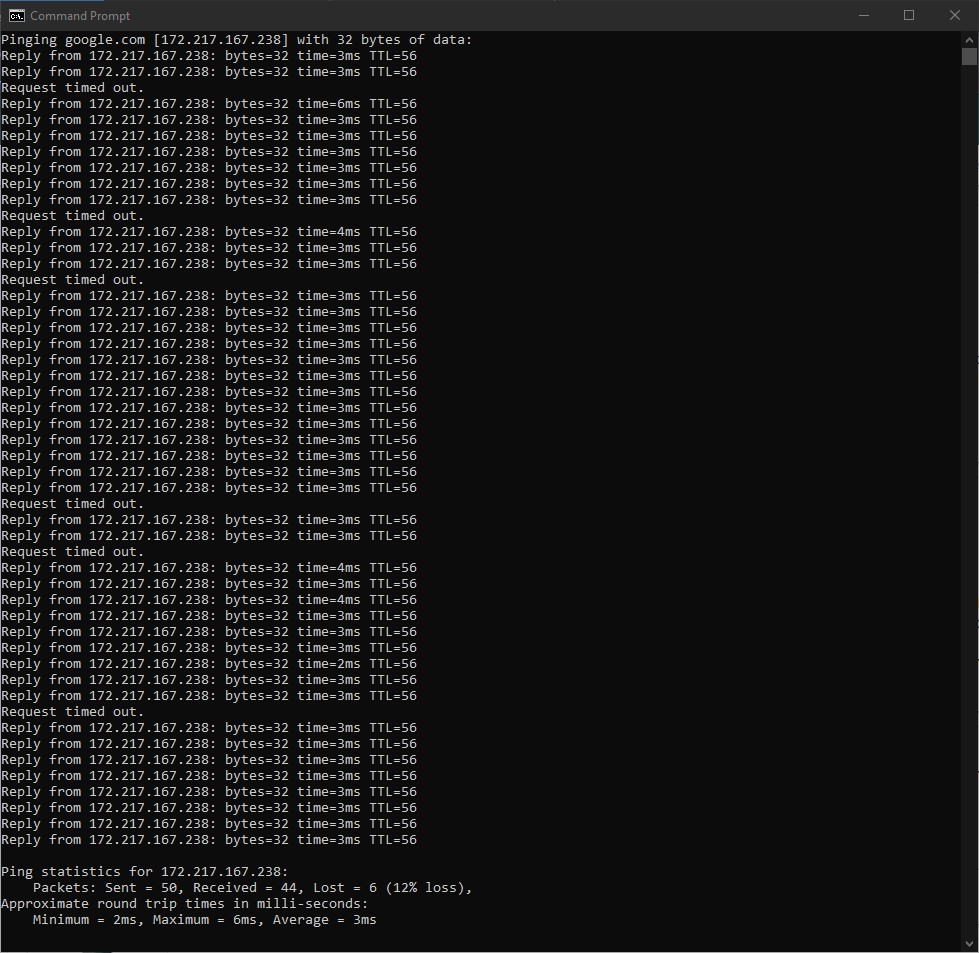Click the last 'Request timed out.' line

click(72, 712)
